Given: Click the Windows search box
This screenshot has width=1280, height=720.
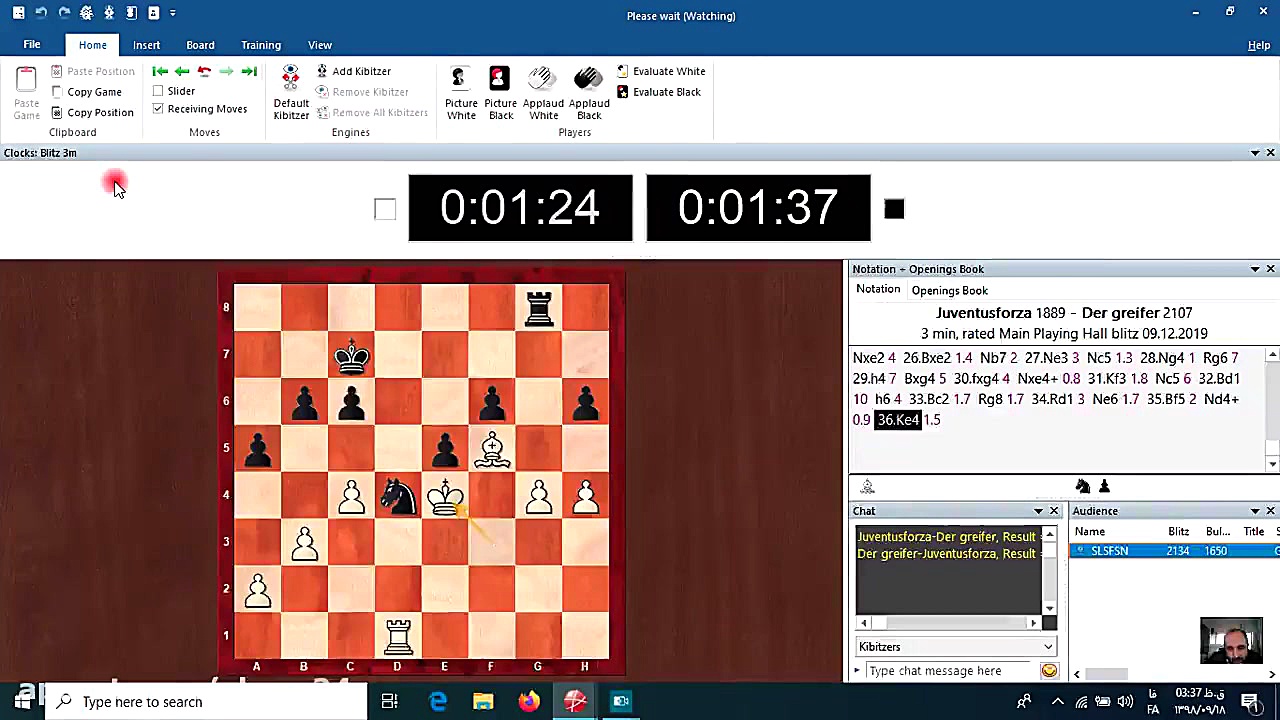Looking at the screenshot, I should coord(206,702).
